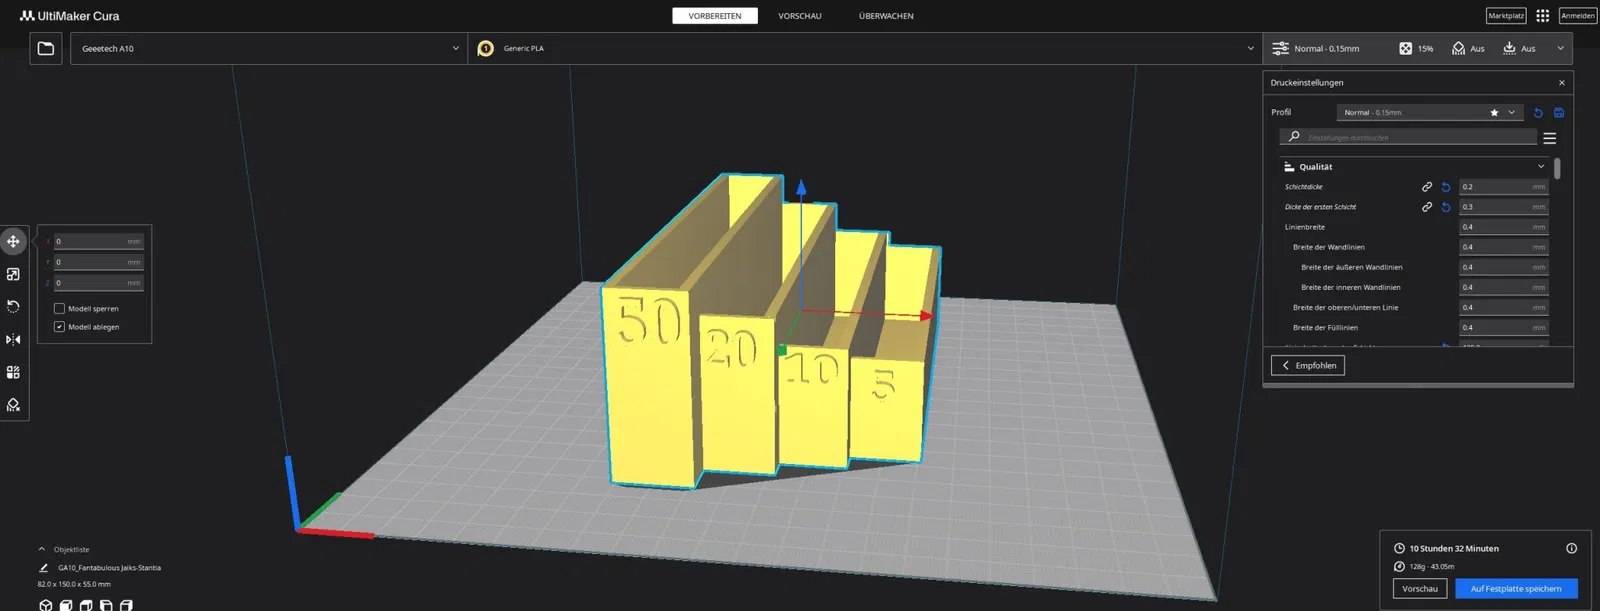Open settings visibility hamburger menu
This screenshot has height=611, width=1600.
[x=1550, y=138]
